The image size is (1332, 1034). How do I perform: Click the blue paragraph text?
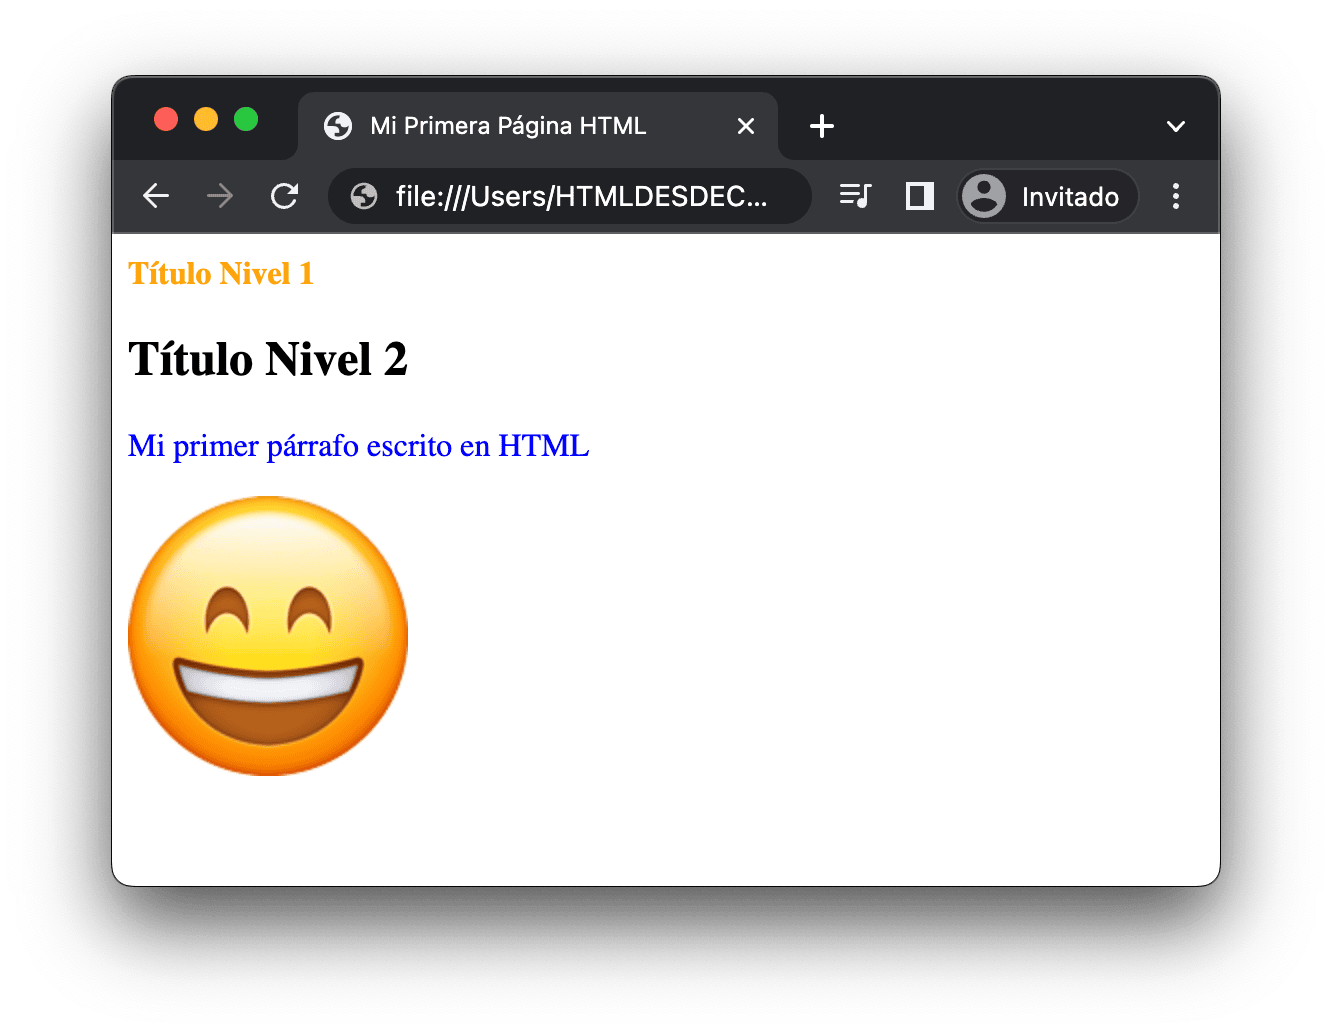point(358,446)
